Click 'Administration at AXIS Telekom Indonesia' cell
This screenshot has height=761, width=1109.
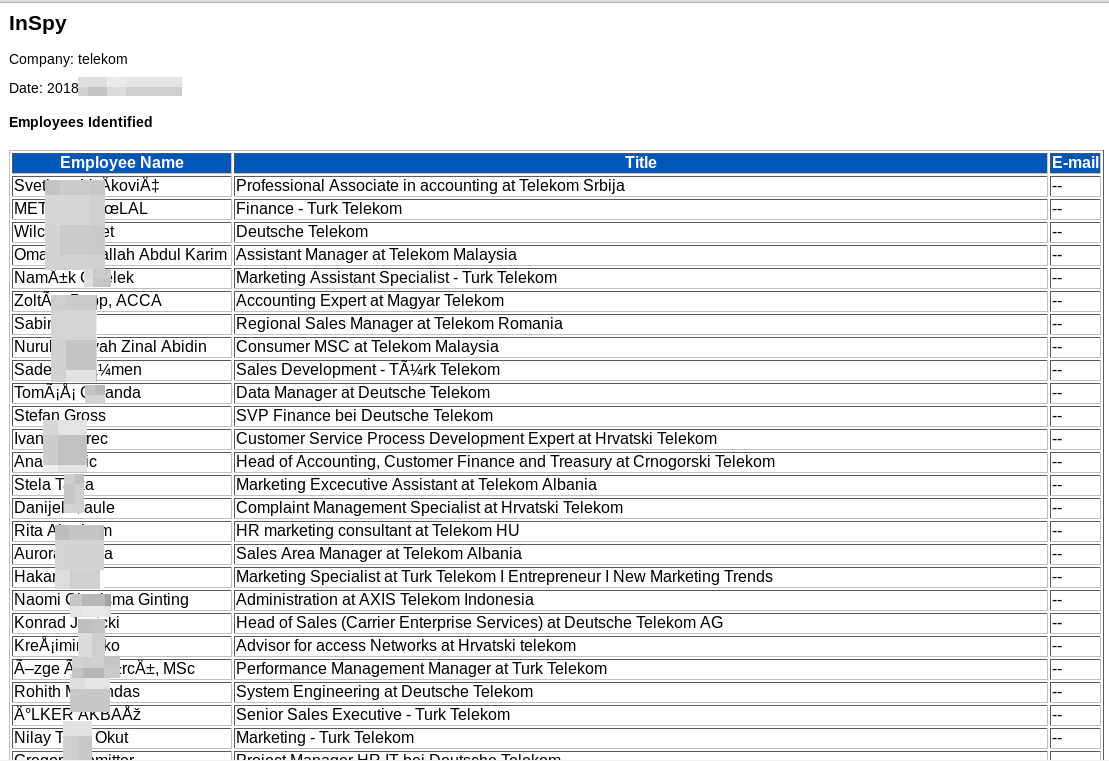(x=384, y=600)
